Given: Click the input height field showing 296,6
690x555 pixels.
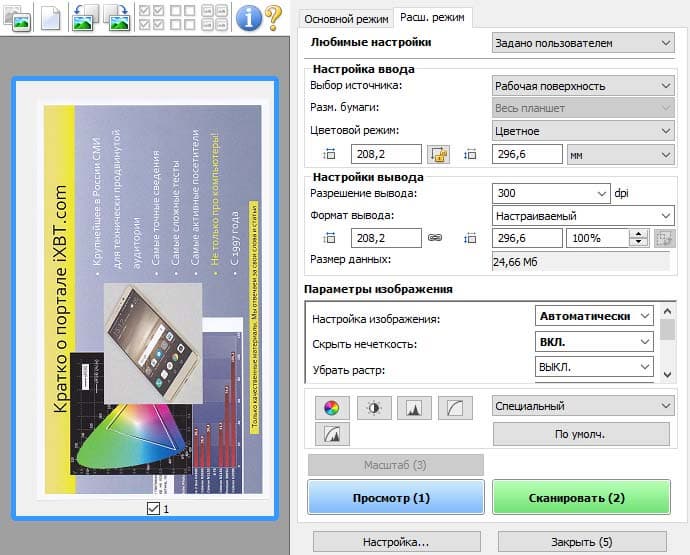Looking at the screenshot, I should point(527,154).
